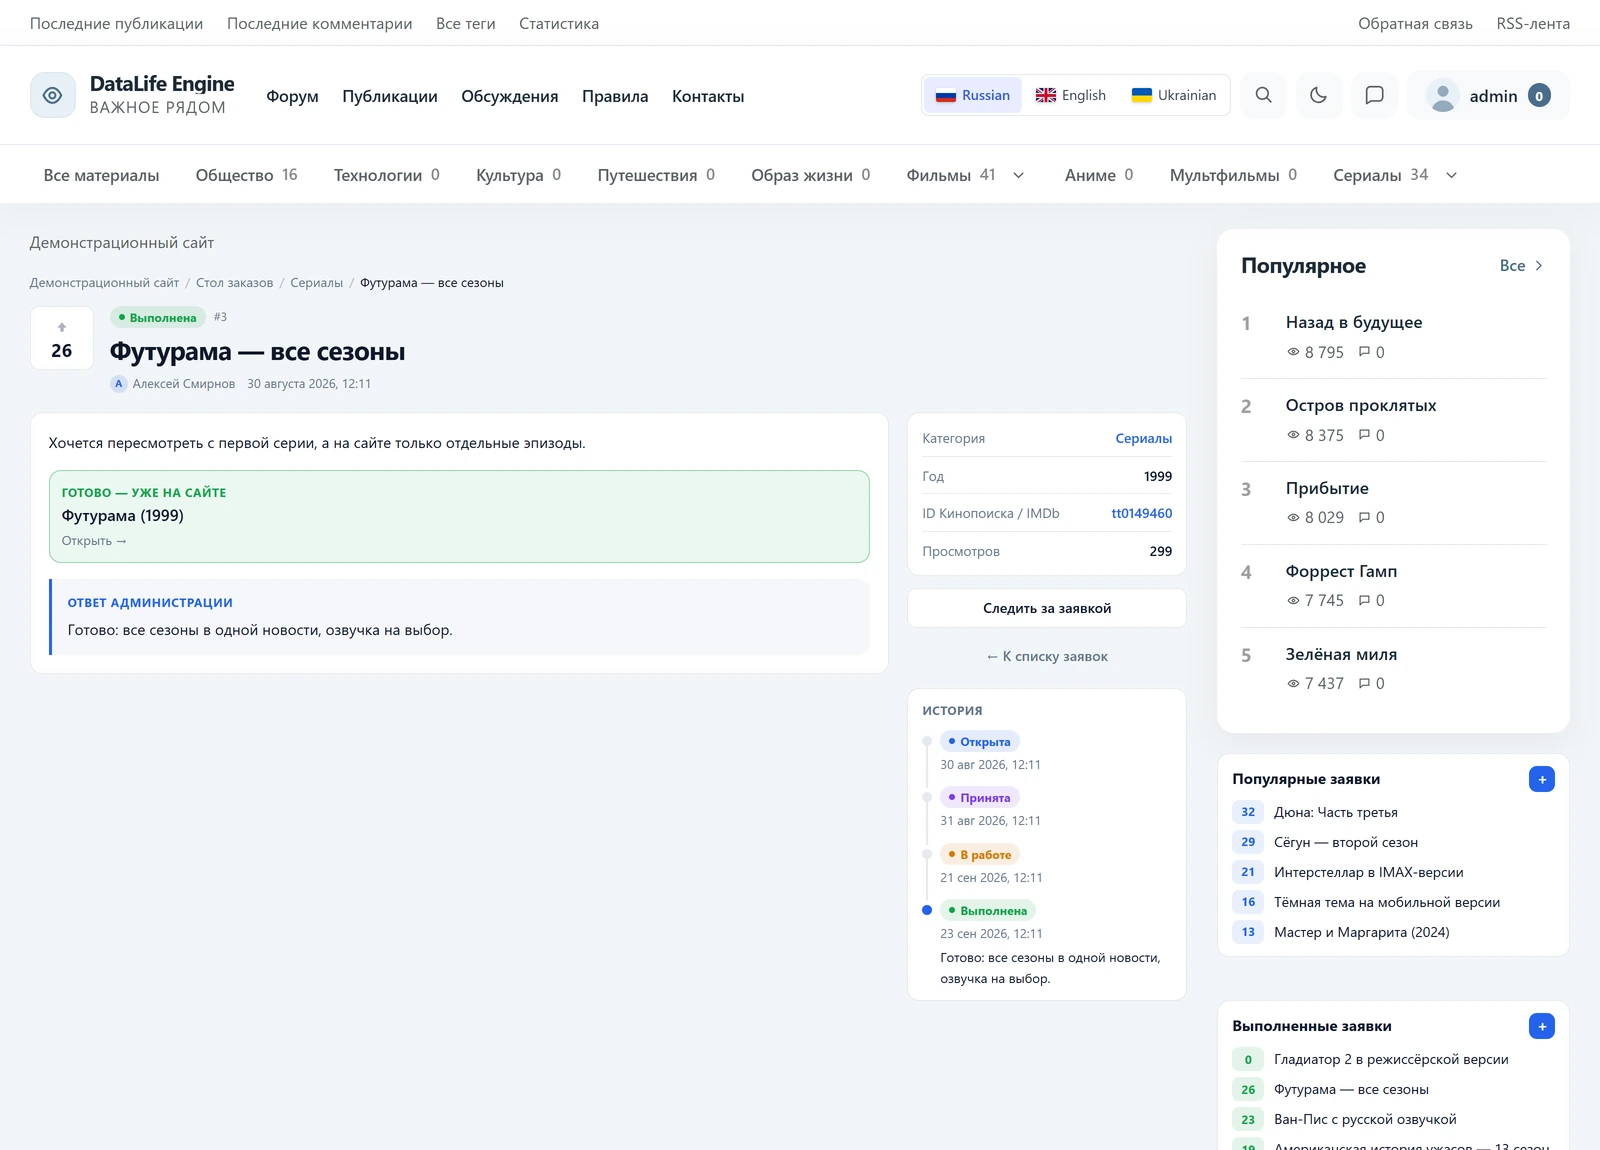Upvote the Футурама request arrow

(62, 327)
